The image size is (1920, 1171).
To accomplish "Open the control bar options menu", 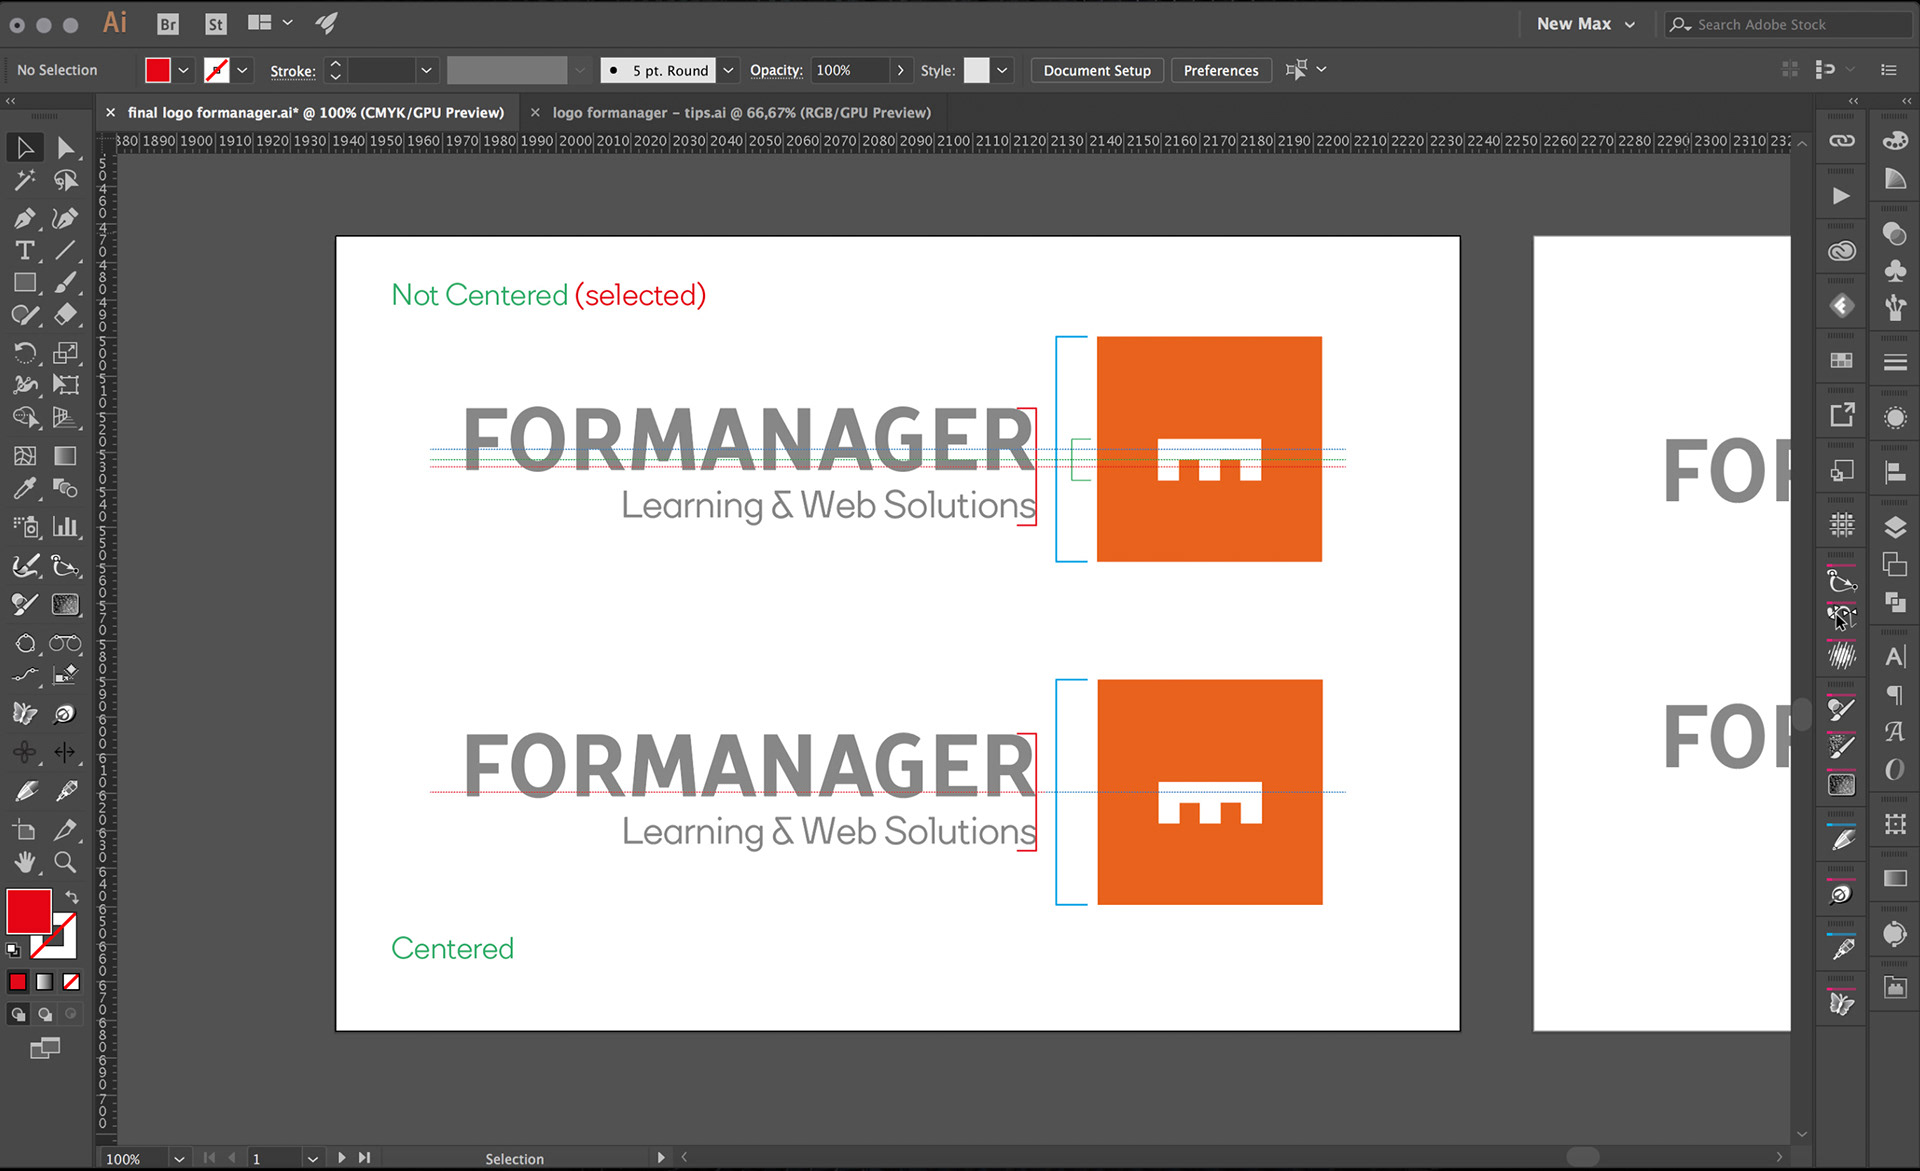I will [1888, 70].
